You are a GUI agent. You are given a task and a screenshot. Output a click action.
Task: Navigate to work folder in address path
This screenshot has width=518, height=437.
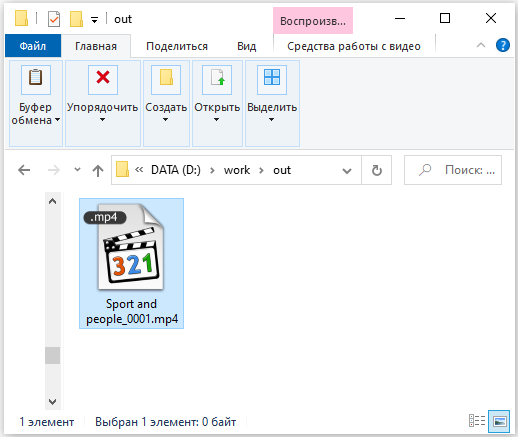[237, 170]
